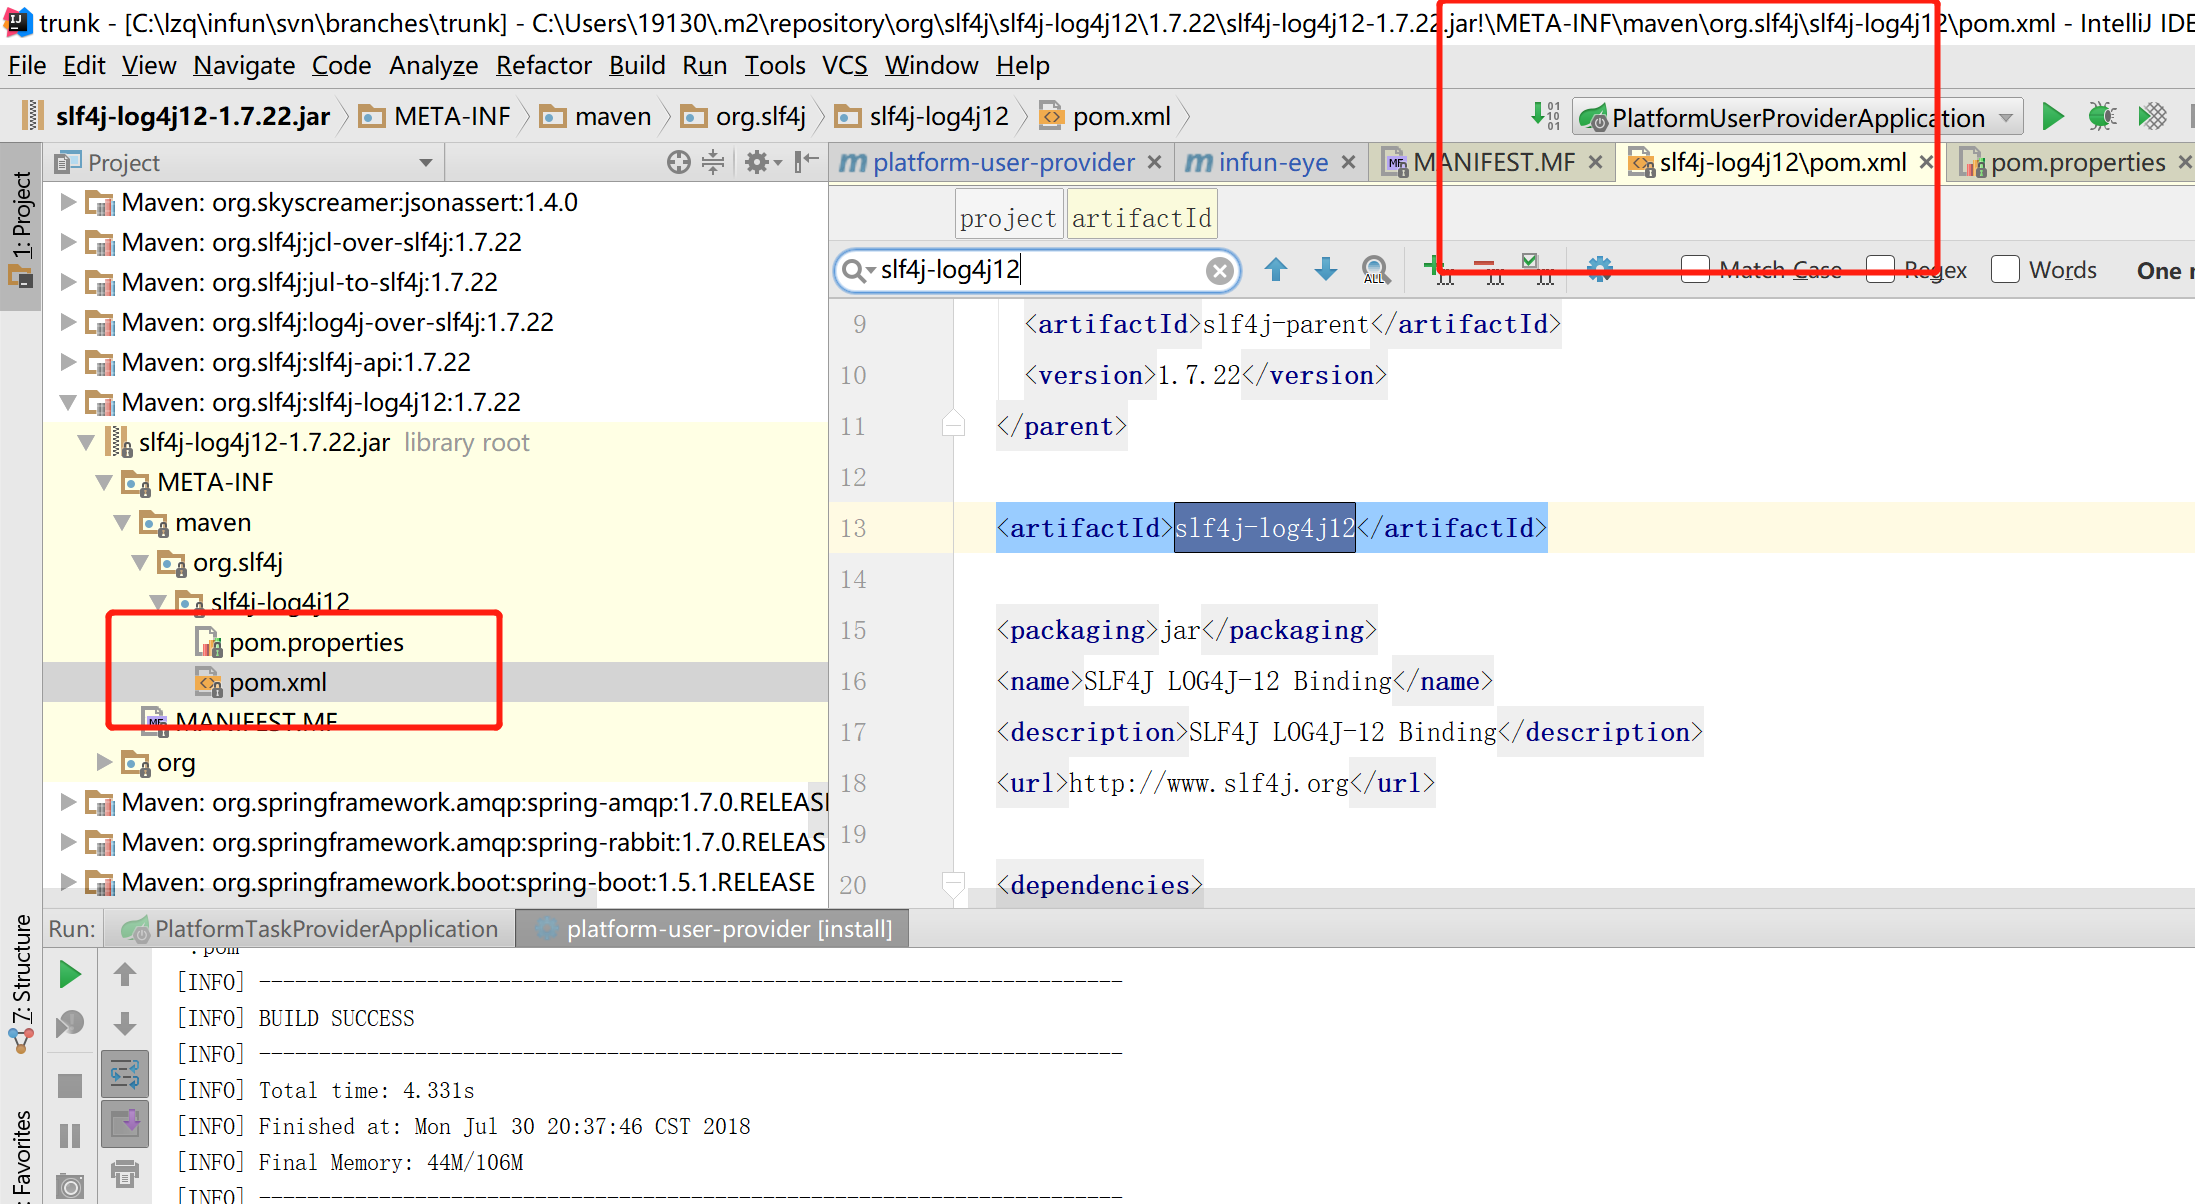The height and width of the screenshot is (1204, 2195).
Task: Pause the Run panel output
Action: tap(70, 1136)
